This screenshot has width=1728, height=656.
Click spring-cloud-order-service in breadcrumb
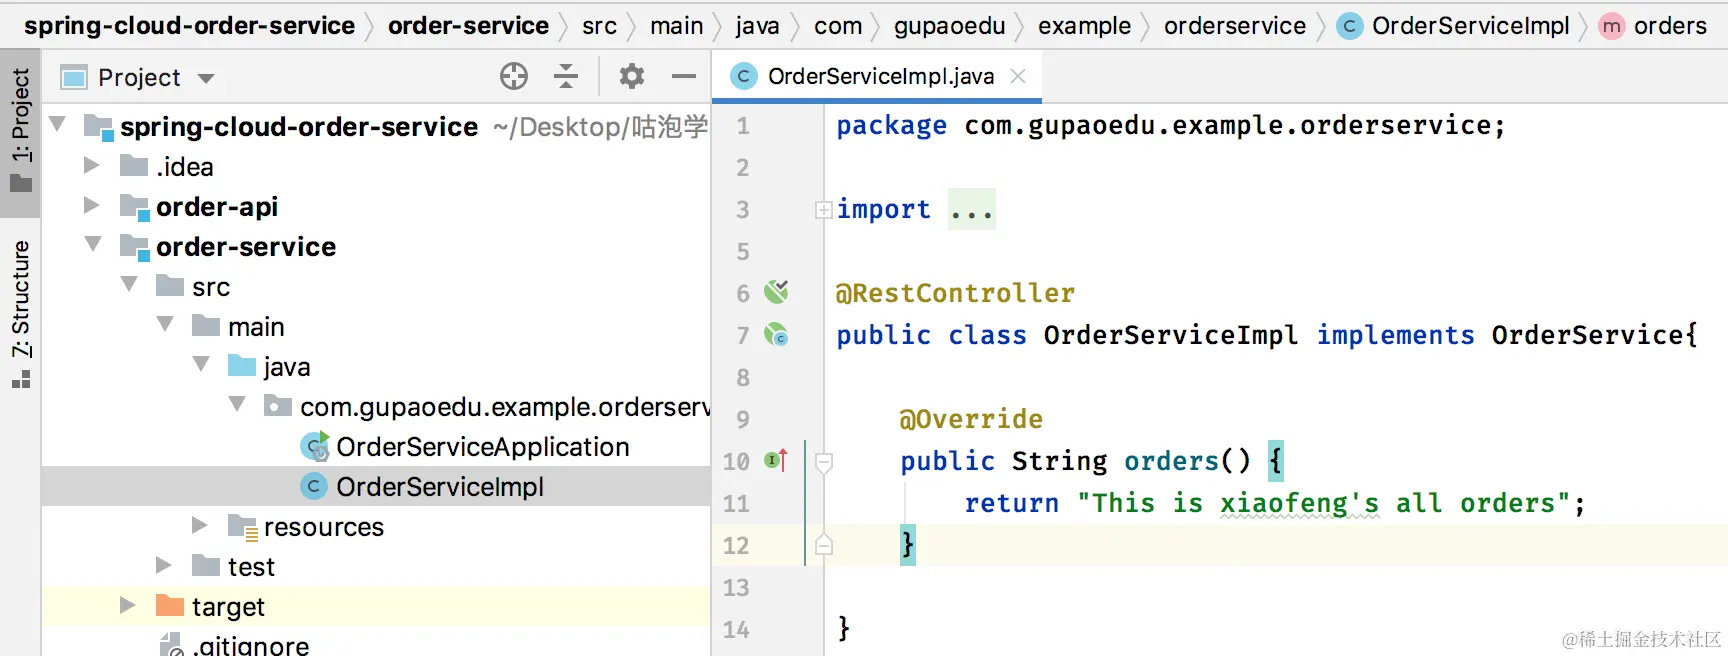pos(189,26)
